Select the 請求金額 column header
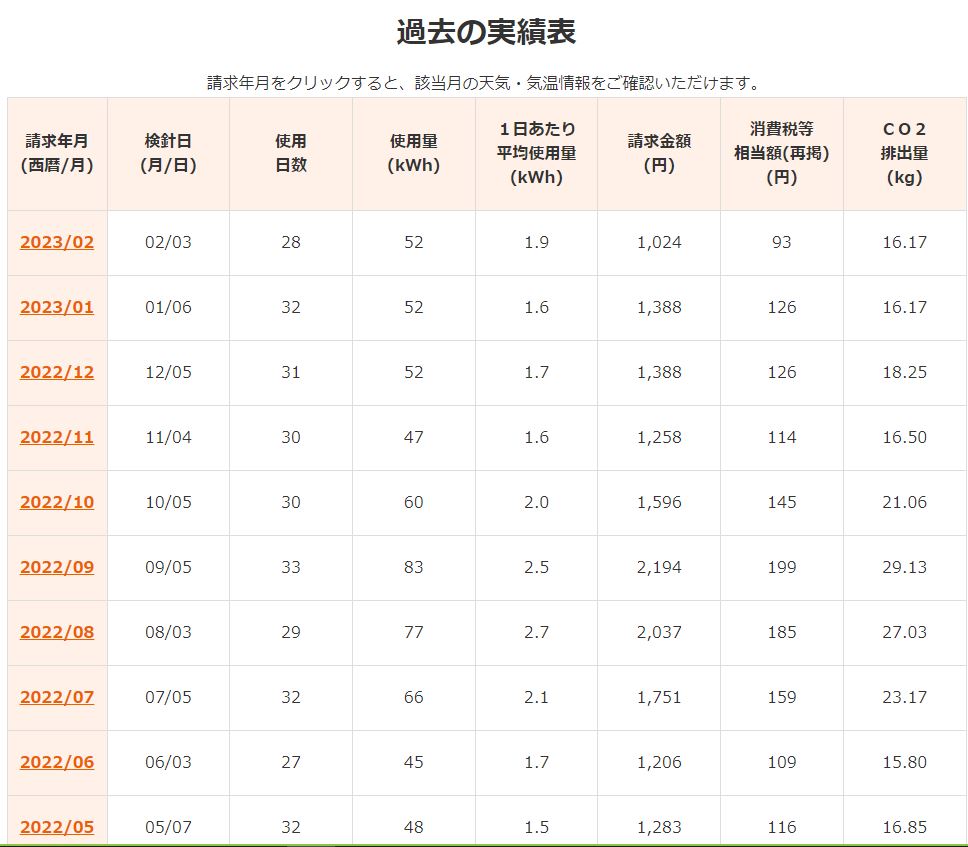The height and width of the screenshot is (847, 968). 659,154
